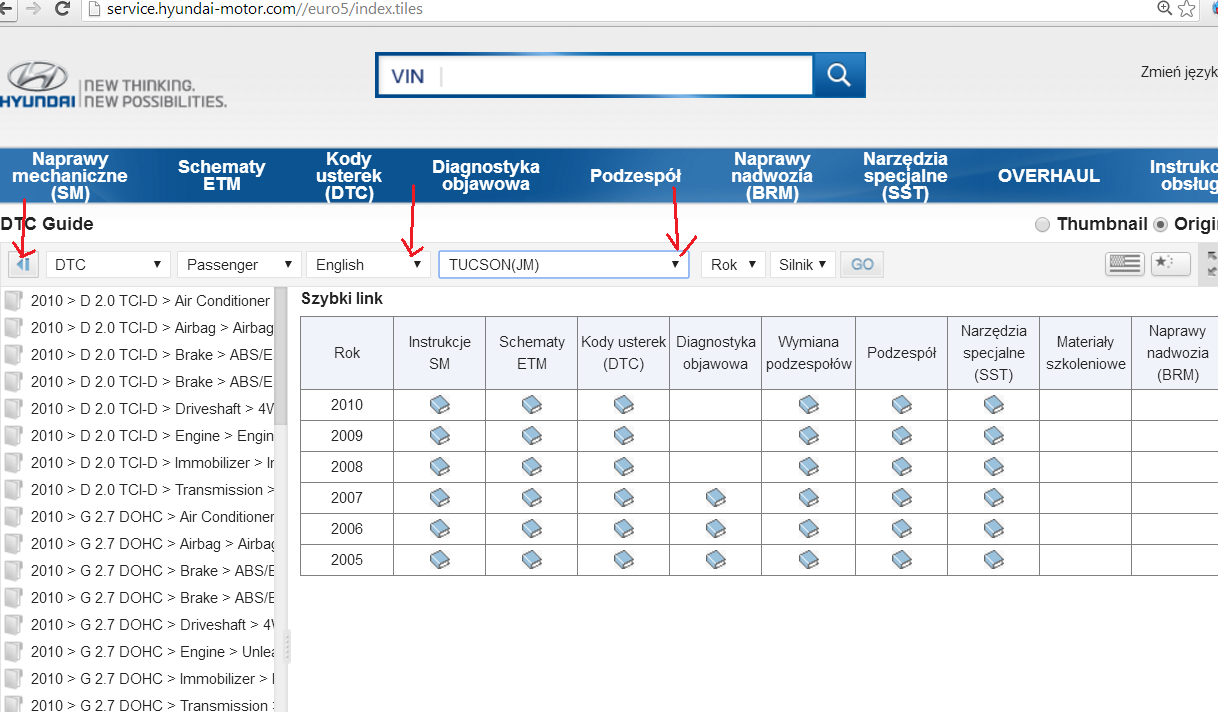1218x712 pixels.
Task: Click the Materiały szkoleniowe column header
Action: coord(1086,353)
